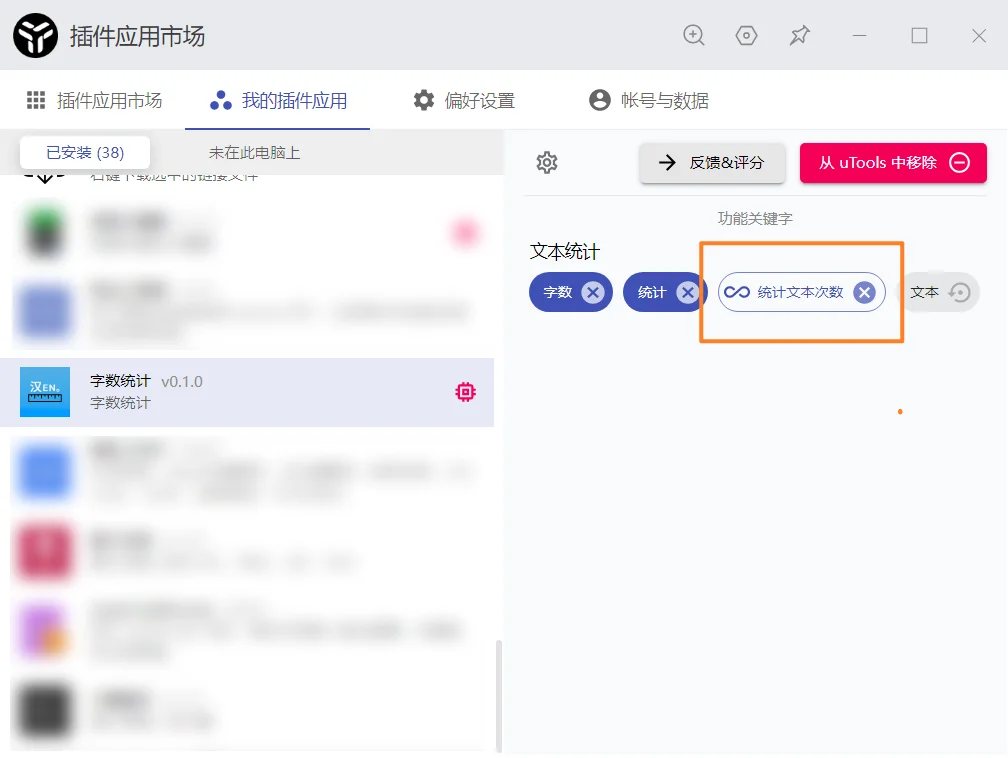Switch to 未在此电脑上 plugin list
The width and height of the screenshot is (1008, 758).
[254, 153]
